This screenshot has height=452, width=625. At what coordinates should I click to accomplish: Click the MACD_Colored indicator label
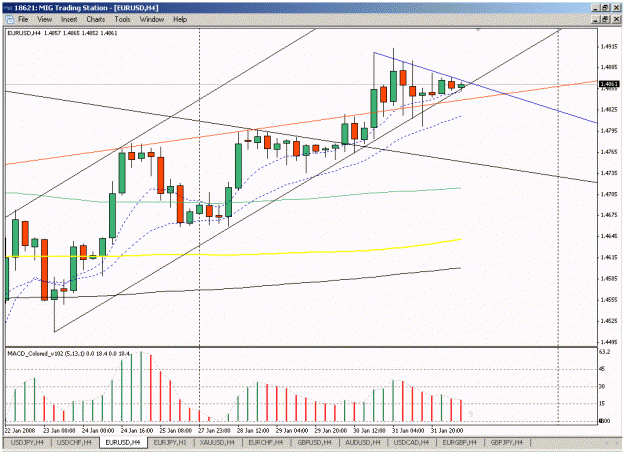coord(68,354)
